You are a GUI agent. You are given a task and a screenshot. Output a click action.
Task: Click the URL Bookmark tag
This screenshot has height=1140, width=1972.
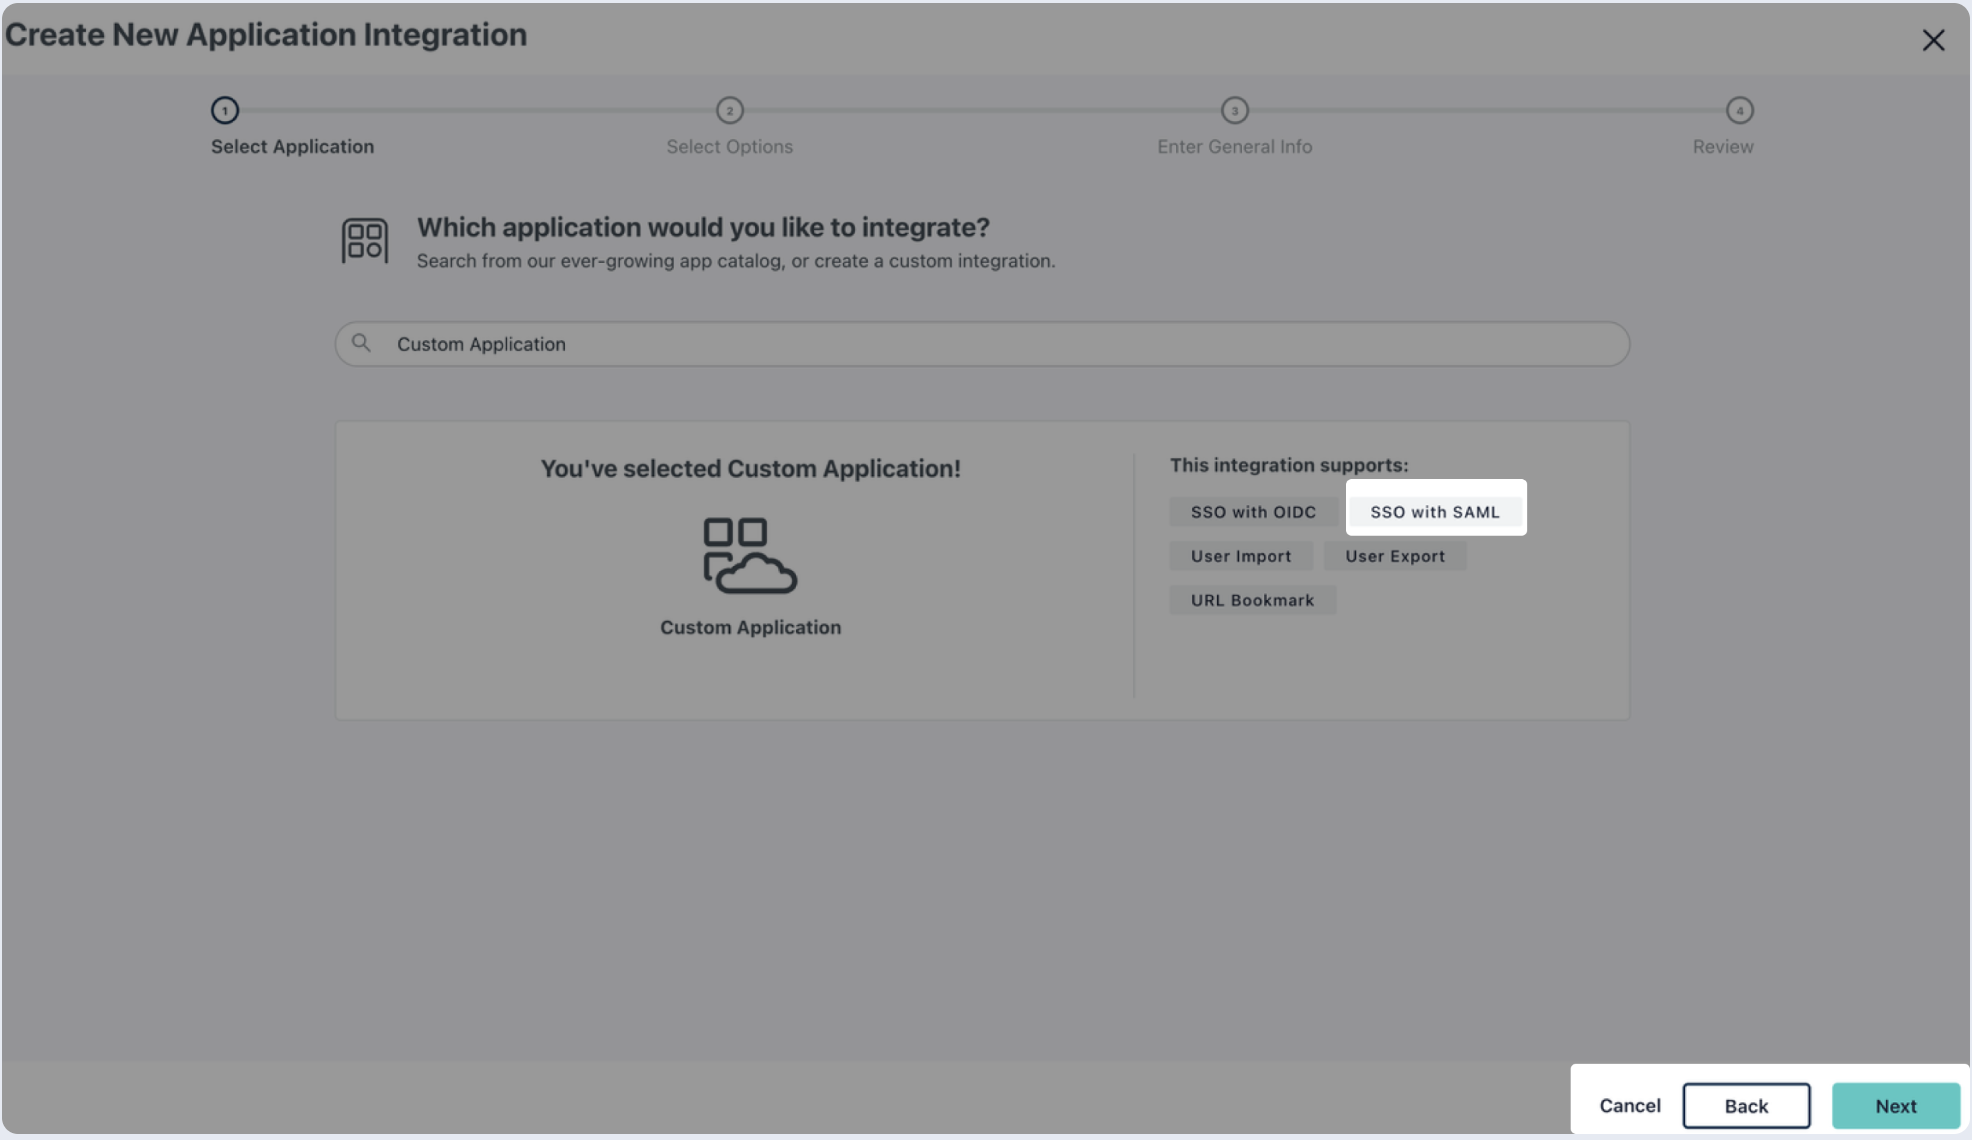[x=1252, y=600]
